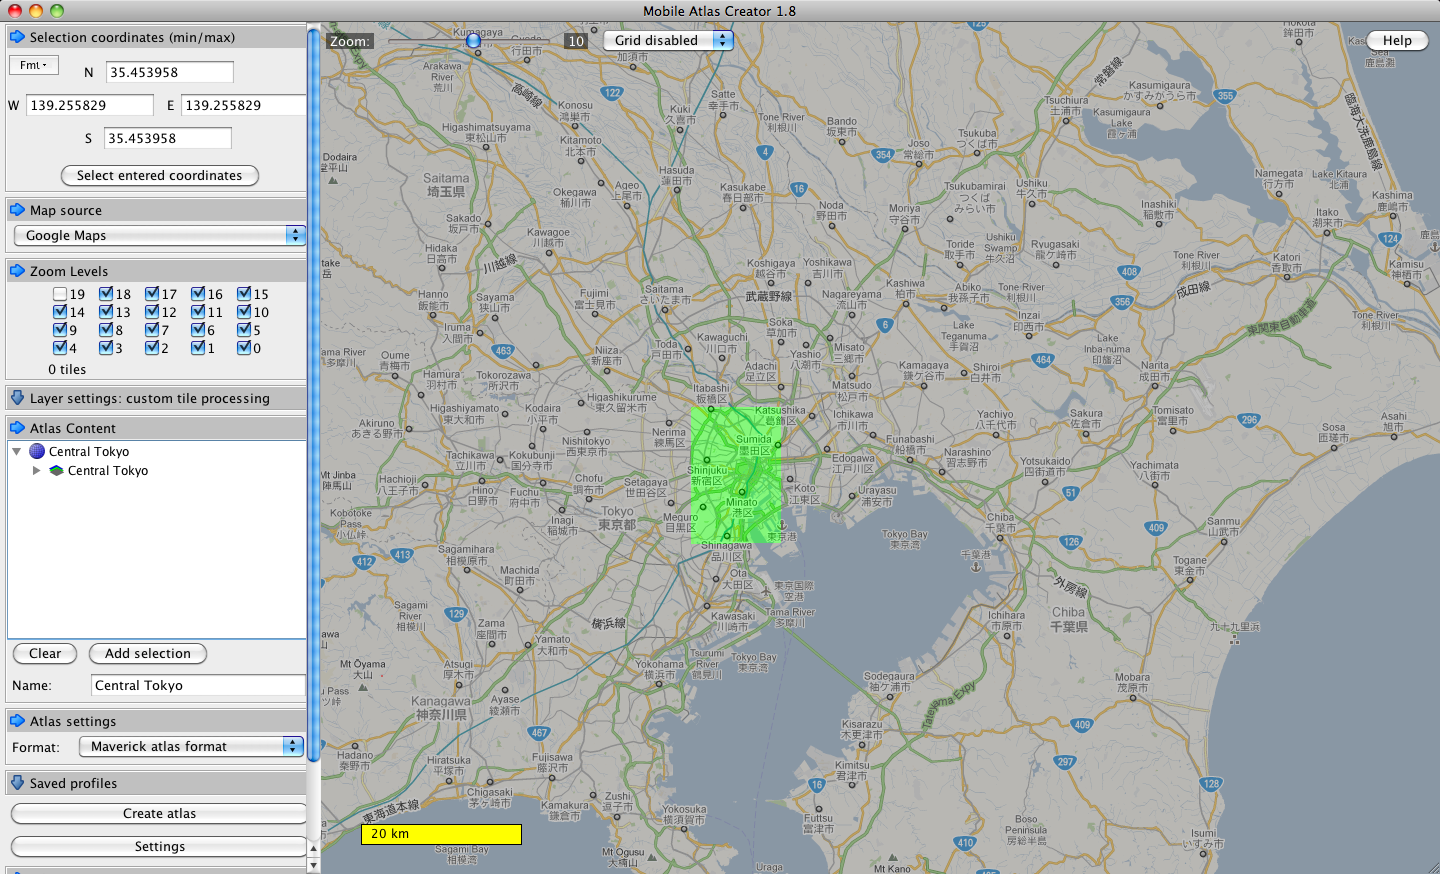This screenshot has height=874, width=1440.
Task: Click the S latitude input field
Action: (168, 138)
